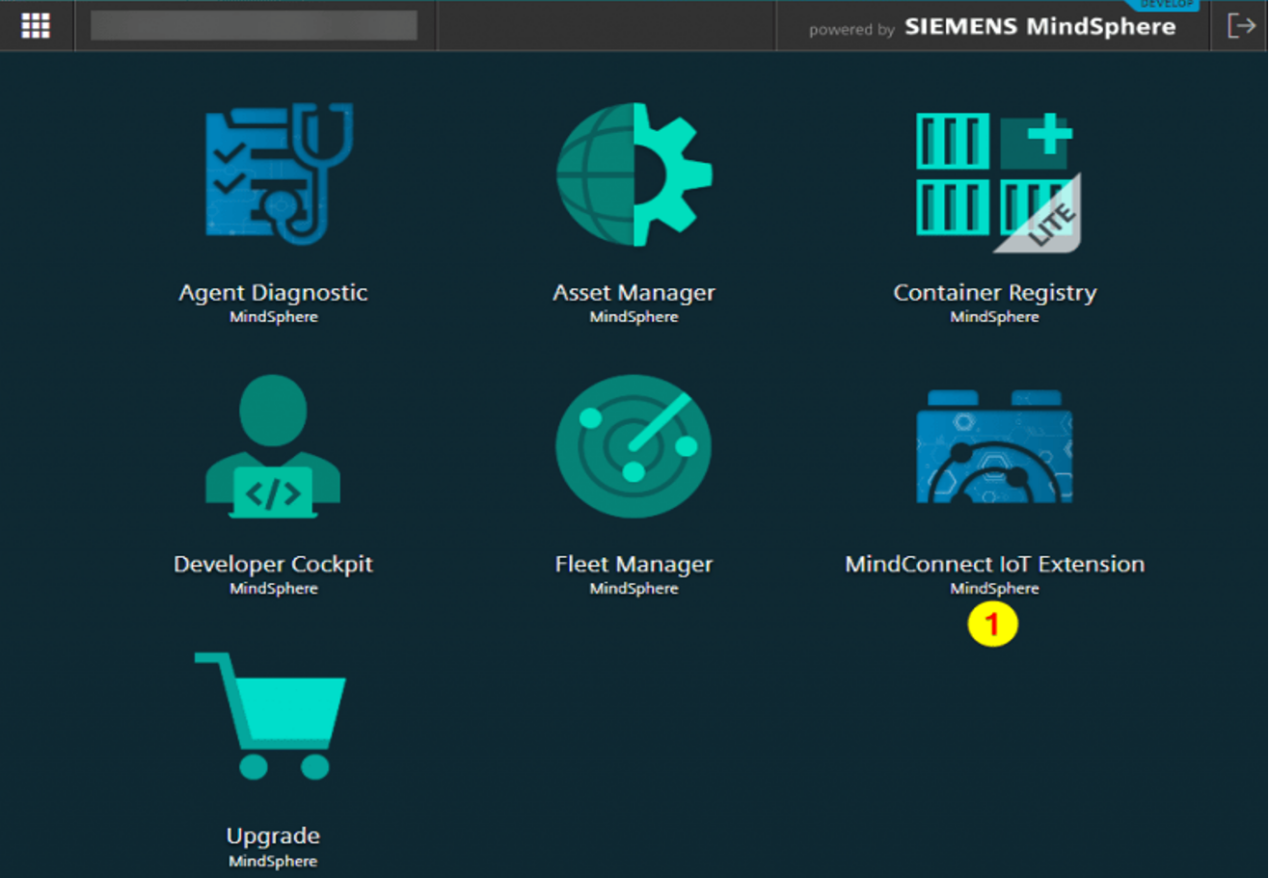Open "MindConnect IoT Extension" via its title

(995, 564)
